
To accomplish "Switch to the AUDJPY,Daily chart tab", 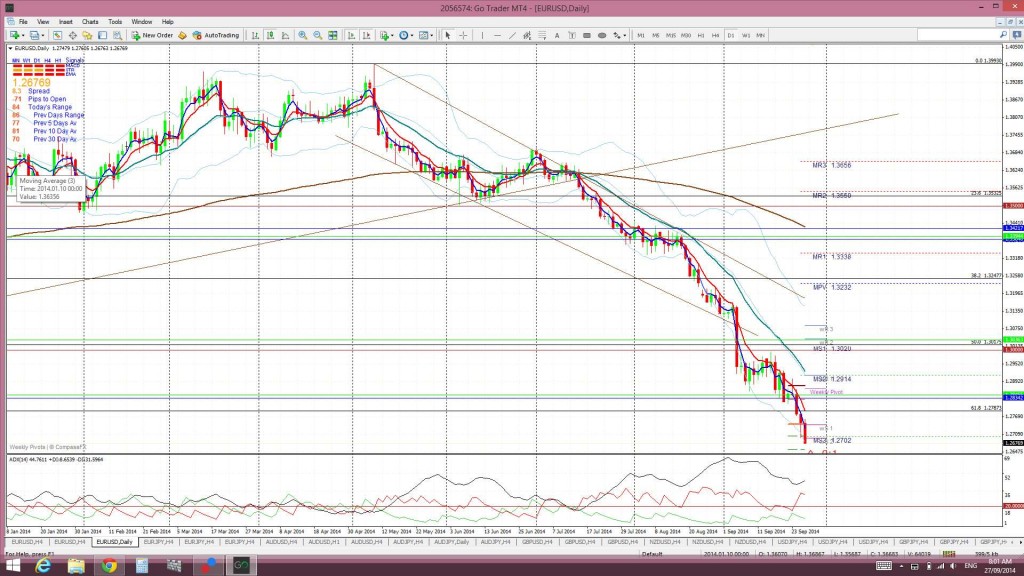I will coord(451,542).
